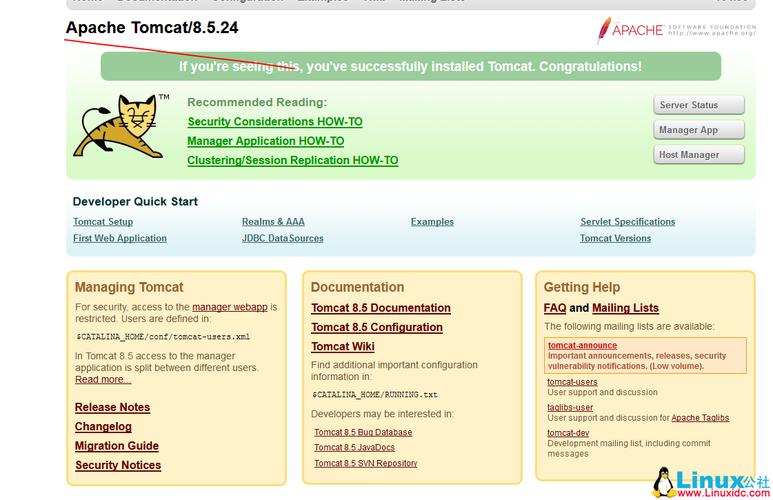Screen dimensions: 773x500
Task: Open Server Status page
Action: coord(699,105)
